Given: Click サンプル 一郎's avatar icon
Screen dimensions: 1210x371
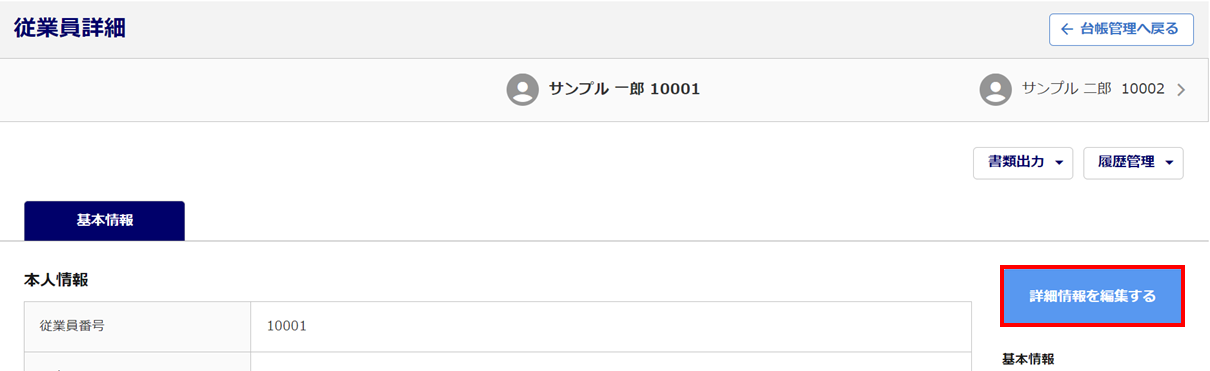Looking at the screenshot, I should click(x=523, y=89).
